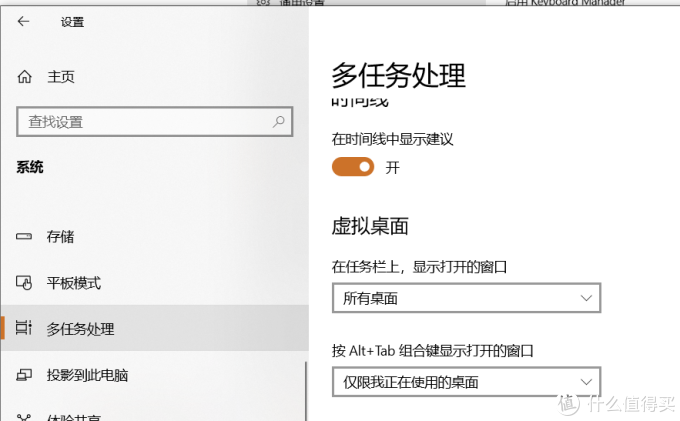Screen dimensions: 680x421
Task: Select the 存储 storage icon
Action: click(x=24, y=236)
